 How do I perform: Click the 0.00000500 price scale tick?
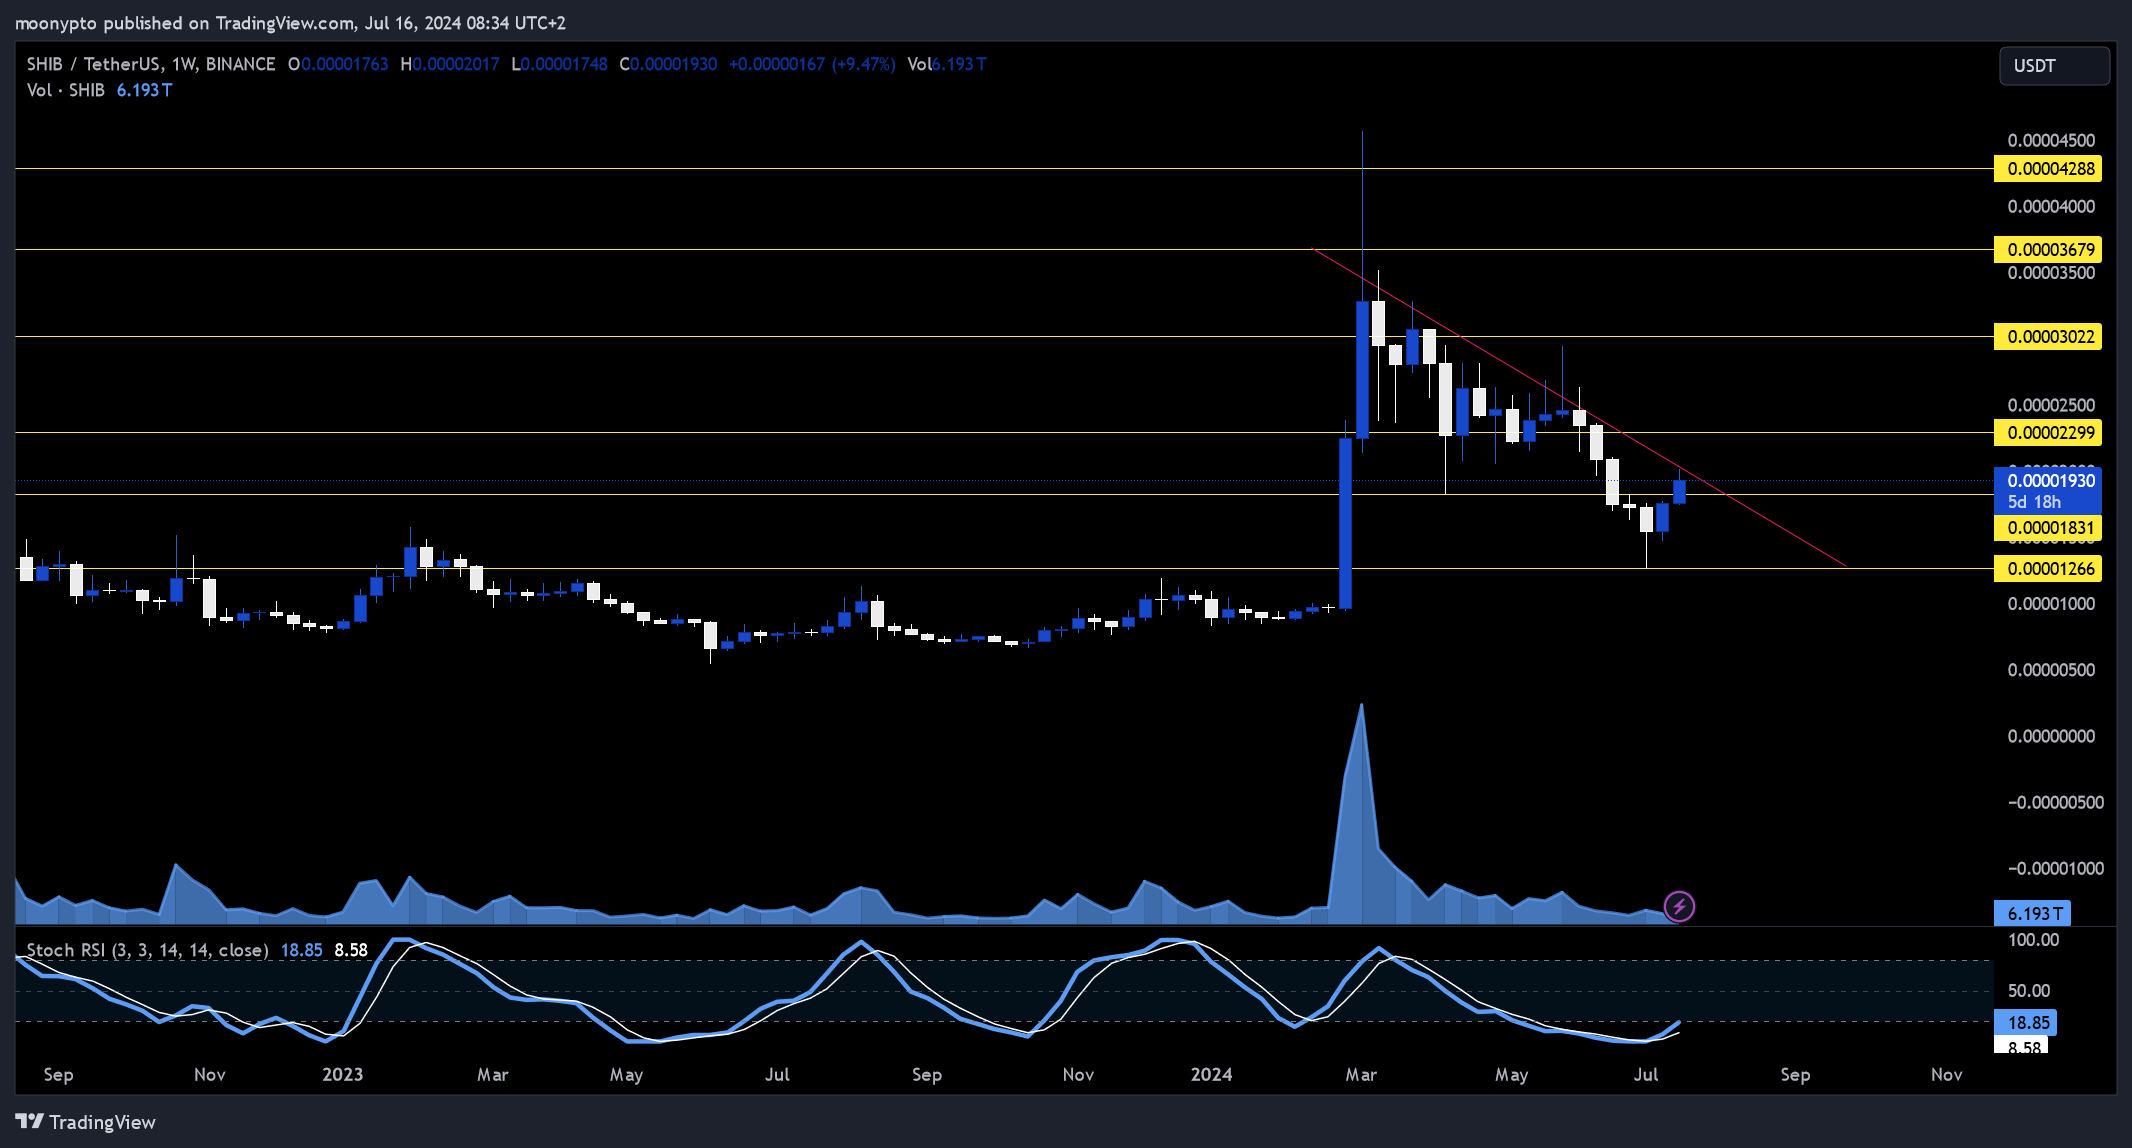[2051, 670]
